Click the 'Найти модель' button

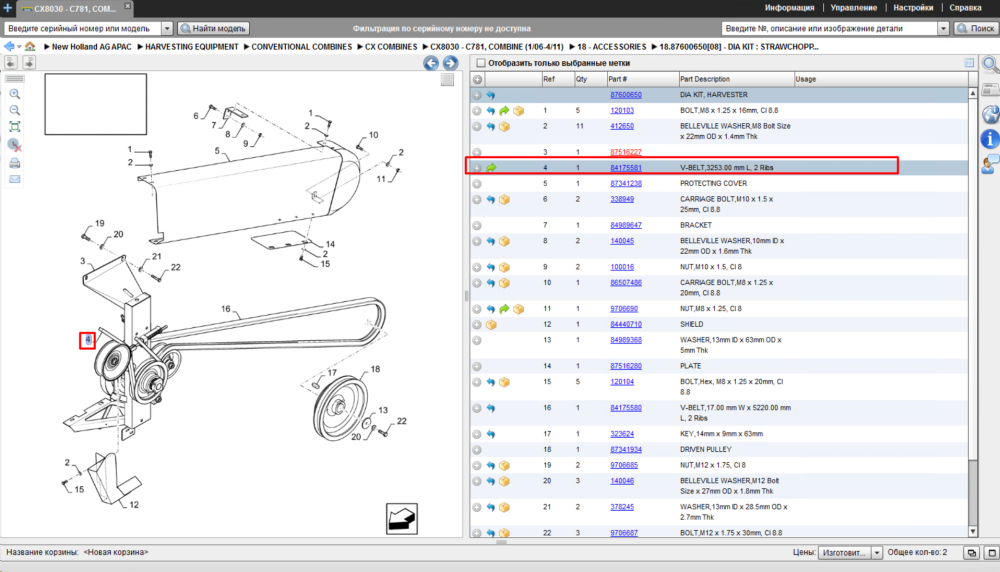(213, 28)
